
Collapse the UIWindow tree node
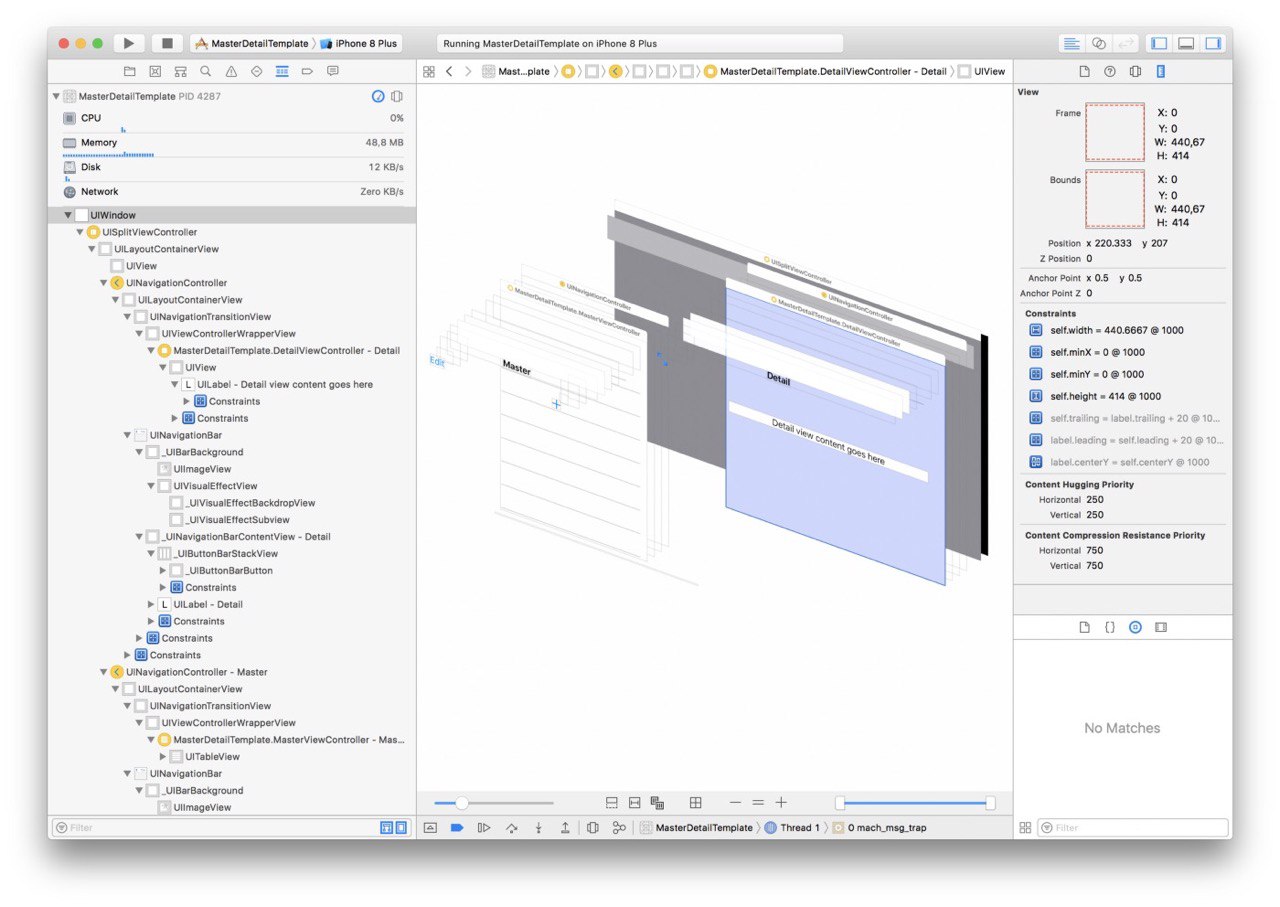coord(68,215)
